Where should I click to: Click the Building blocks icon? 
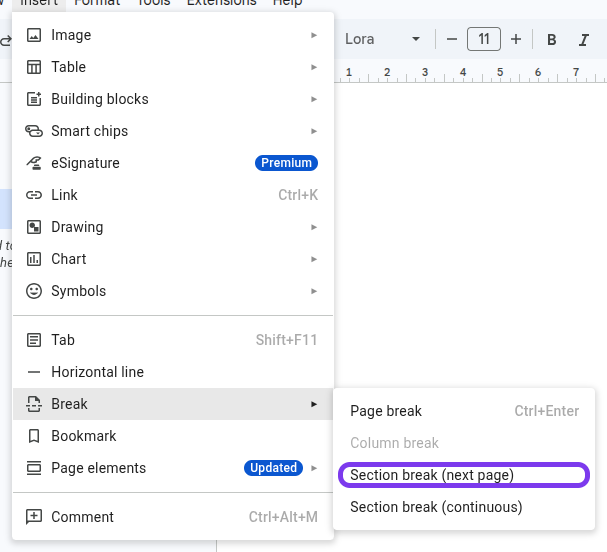pyautogui.click(x=34, y=99)
